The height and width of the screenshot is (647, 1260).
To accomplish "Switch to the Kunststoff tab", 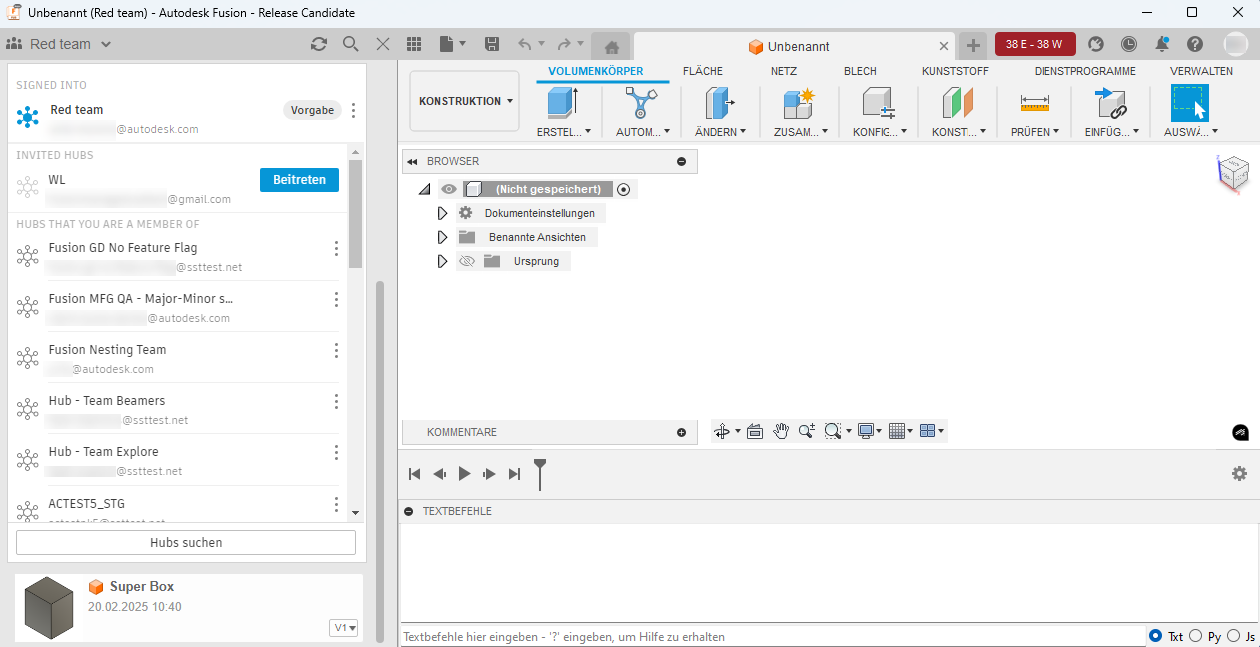I will pos(955,71).
